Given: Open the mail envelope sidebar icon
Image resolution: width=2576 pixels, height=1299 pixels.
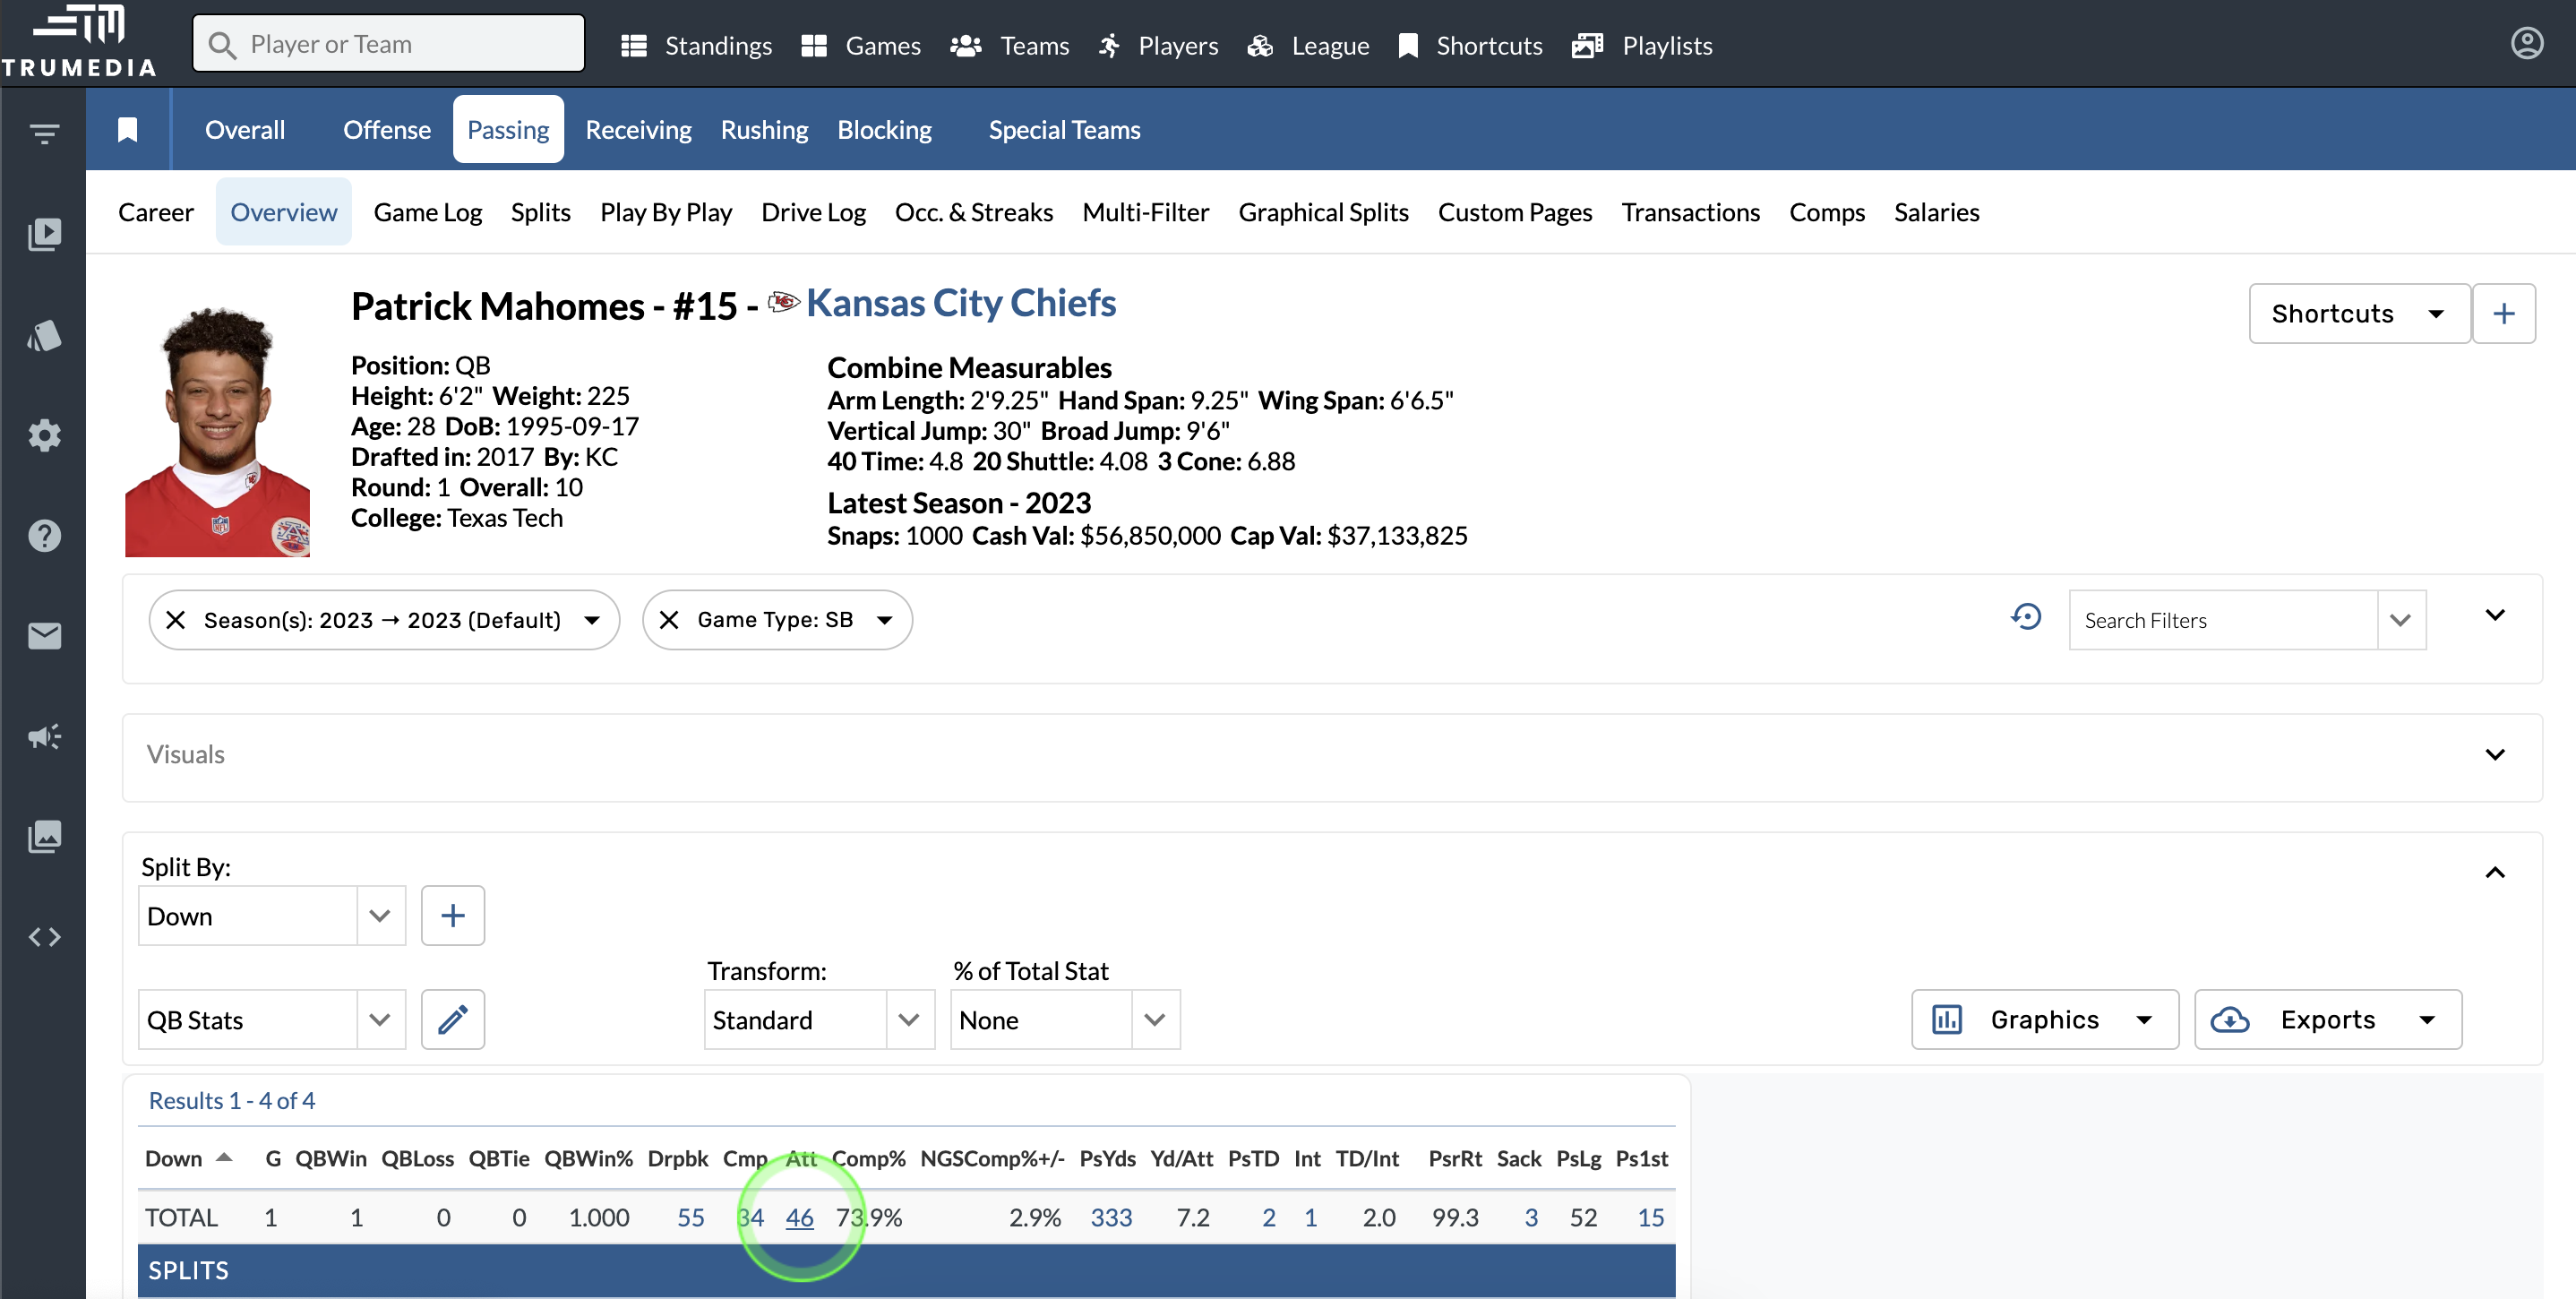Looking at the screenshot, I should (x=44, y=636).
